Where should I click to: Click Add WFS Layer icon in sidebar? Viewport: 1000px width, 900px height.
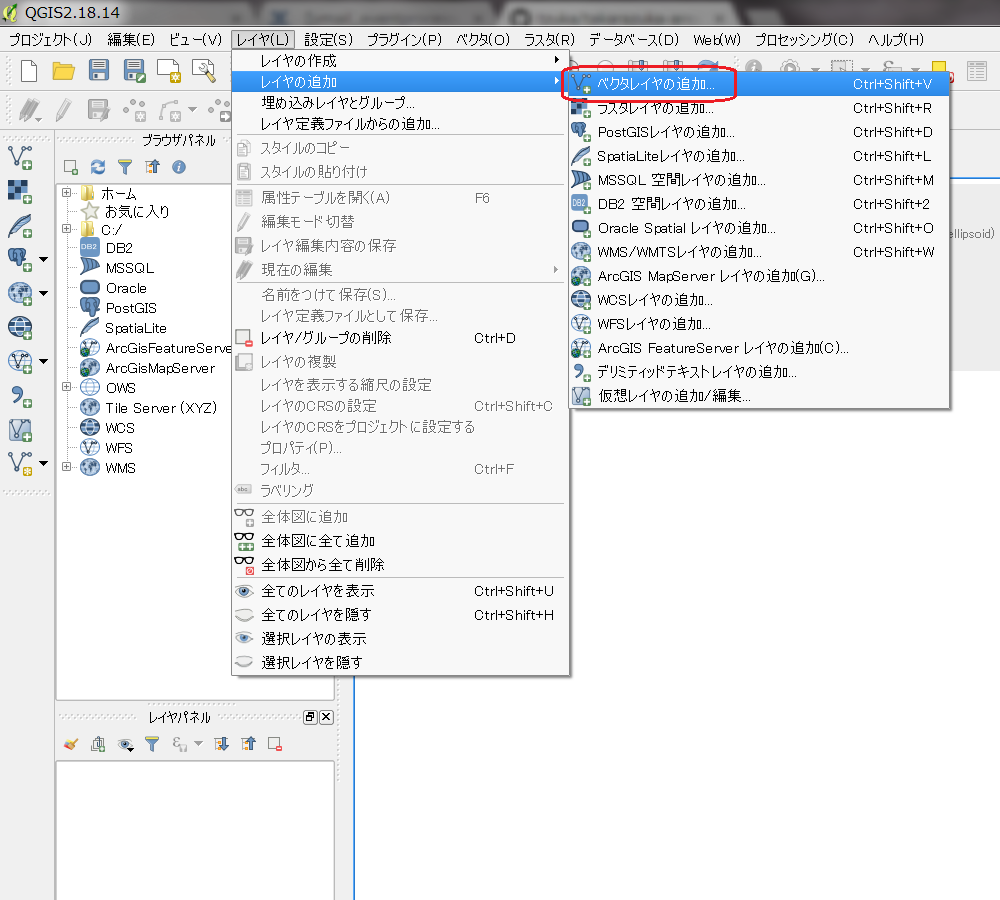[x=20, y=362]
